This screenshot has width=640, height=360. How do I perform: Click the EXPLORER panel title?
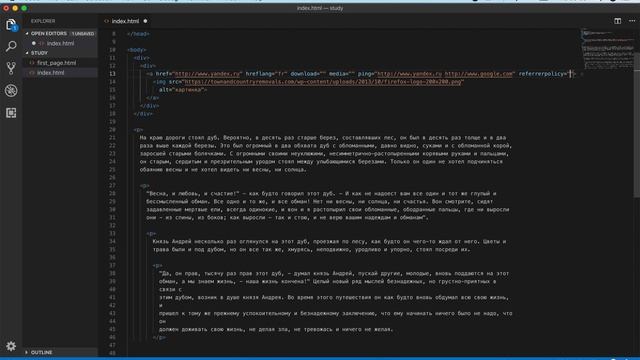click(x=43, y=21)
